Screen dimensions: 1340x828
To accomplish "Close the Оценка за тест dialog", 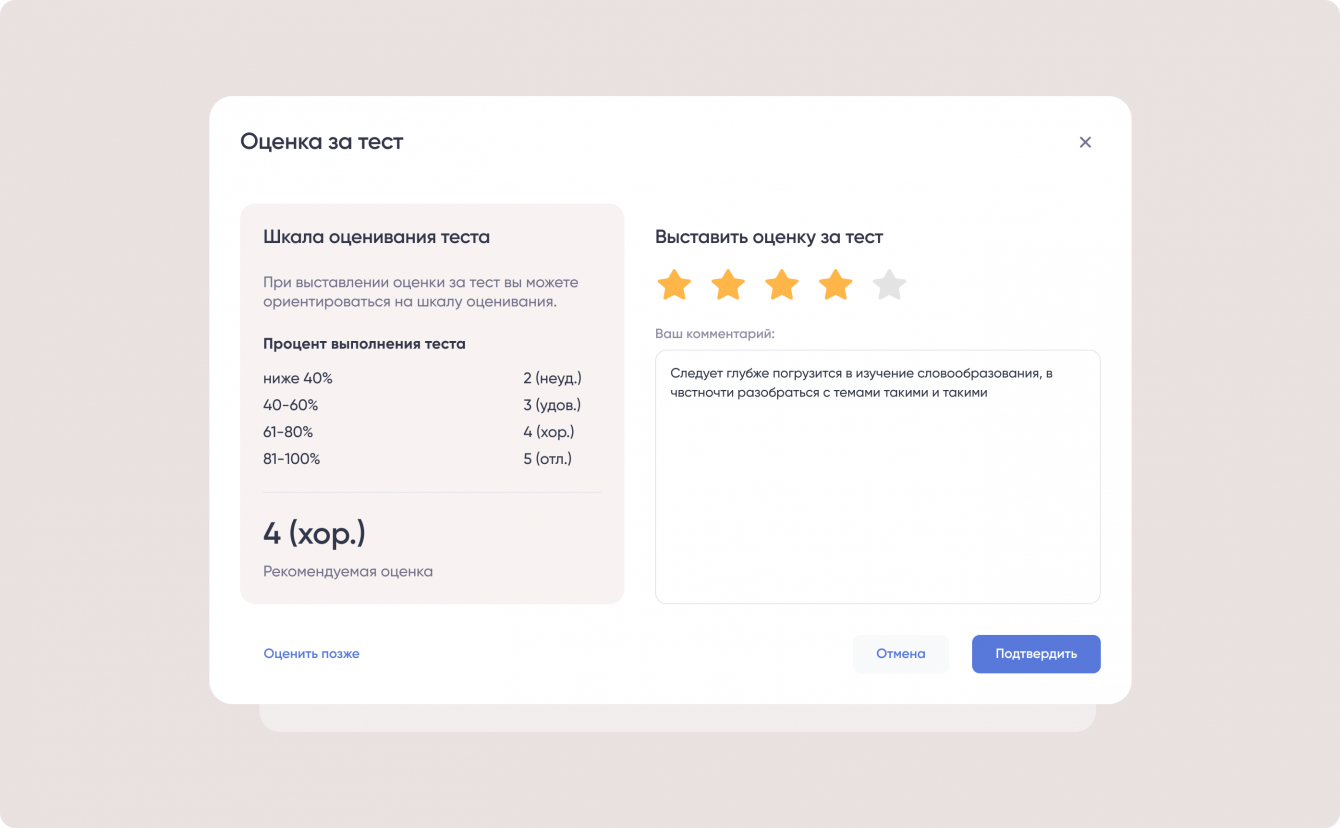I will pyautogui.click(x=1085, y=142).
